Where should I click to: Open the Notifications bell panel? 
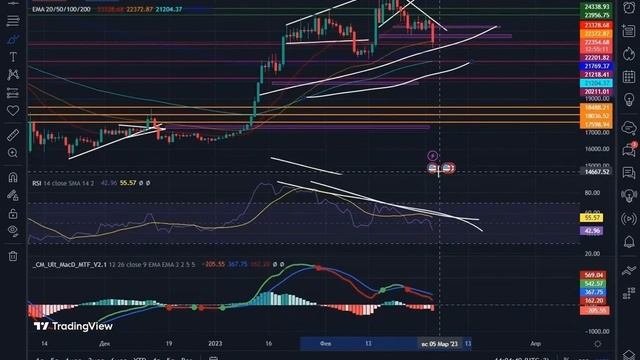click(x=629, y=242)
